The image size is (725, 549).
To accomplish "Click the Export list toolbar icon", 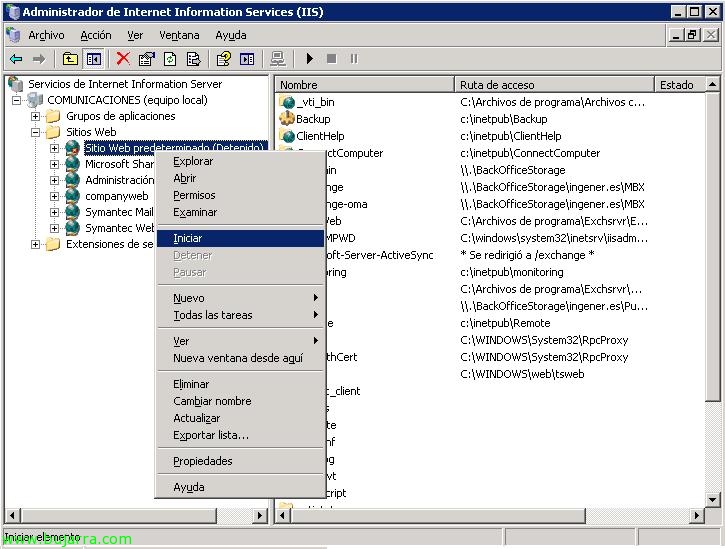I will point(193,59).
